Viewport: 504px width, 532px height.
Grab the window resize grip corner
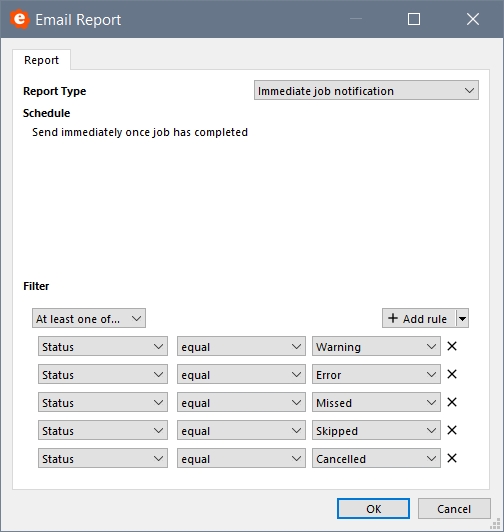(496, 524)
